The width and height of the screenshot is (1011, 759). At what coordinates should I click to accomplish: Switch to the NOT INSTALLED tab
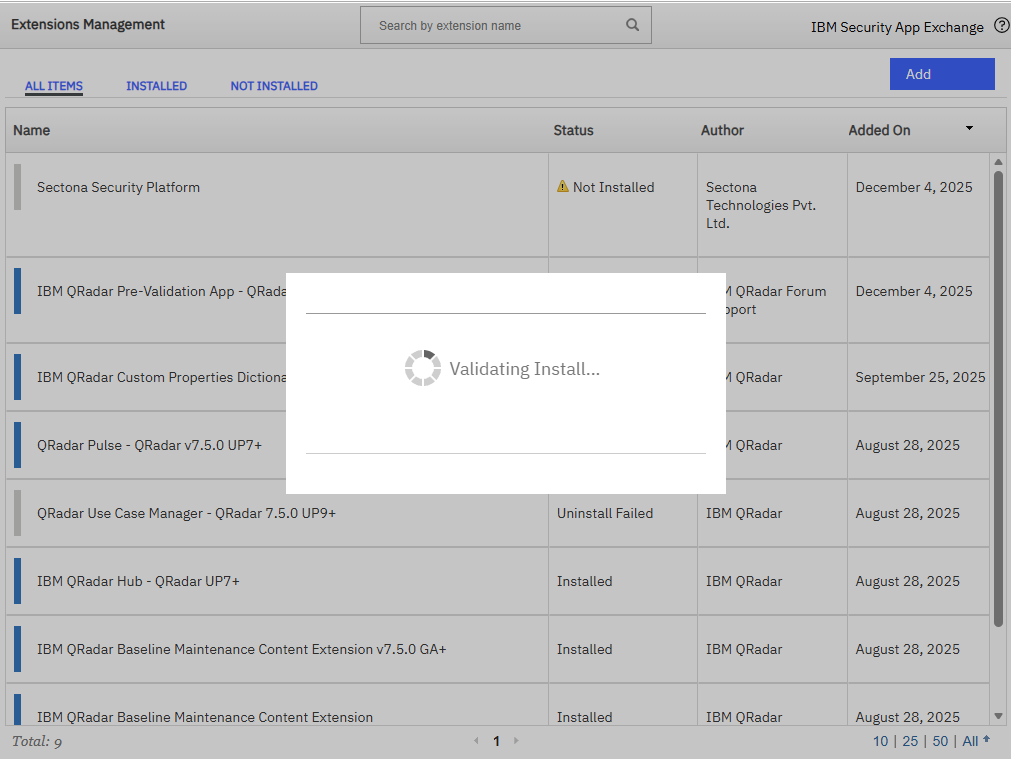click(x=274, y=86)
